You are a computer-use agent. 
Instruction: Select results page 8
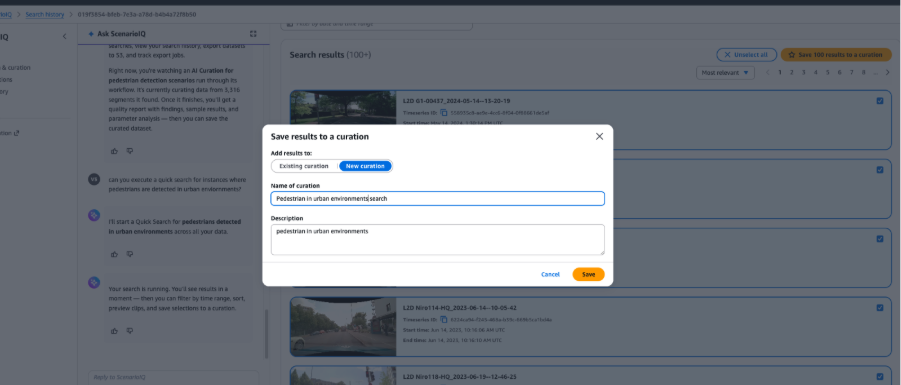coord(864,72)
